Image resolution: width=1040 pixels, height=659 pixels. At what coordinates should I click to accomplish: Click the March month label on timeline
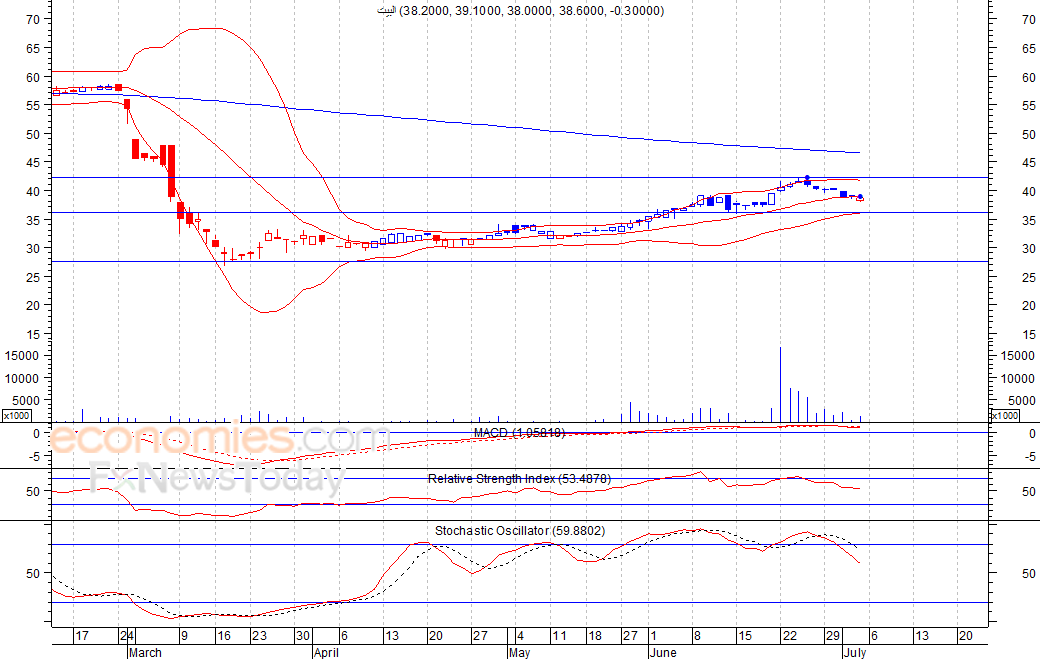pyautogui.click(x=145, y=652)
